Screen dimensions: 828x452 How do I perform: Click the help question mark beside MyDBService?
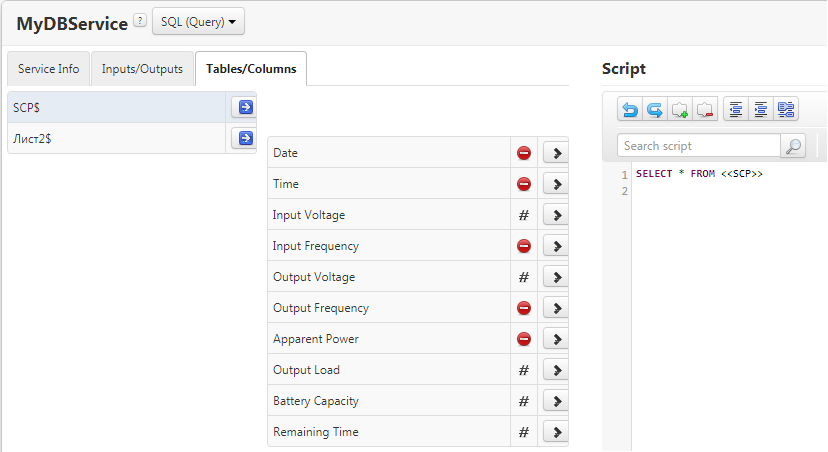point(140,21)
